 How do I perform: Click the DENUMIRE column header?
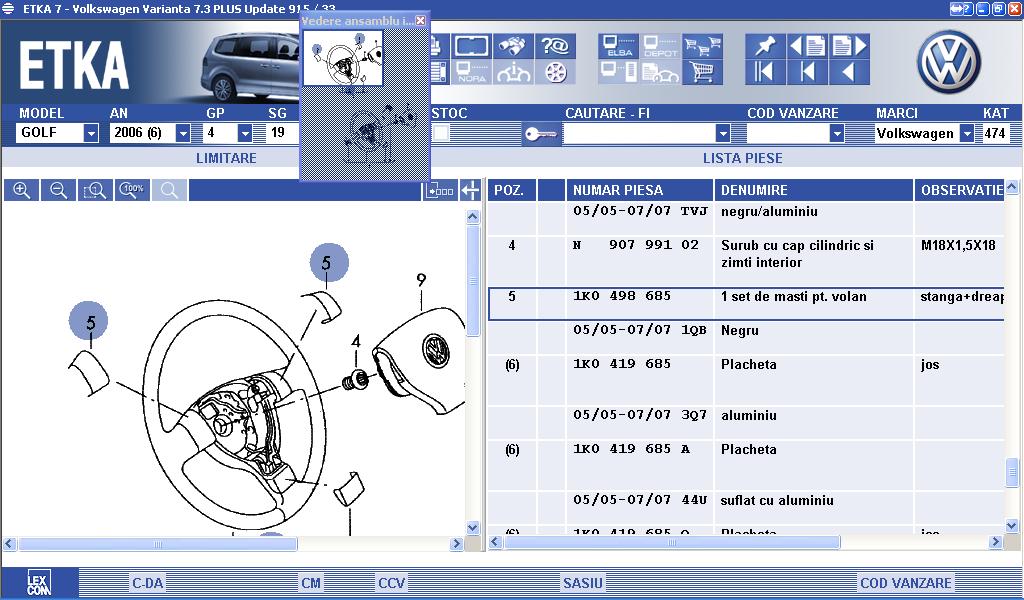814,190
